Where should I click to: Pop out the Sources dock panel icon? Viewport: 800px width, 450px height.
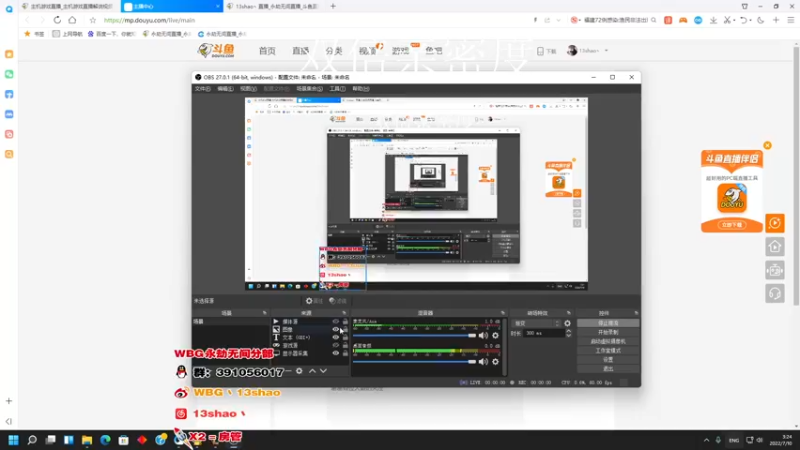pos(344,313)
